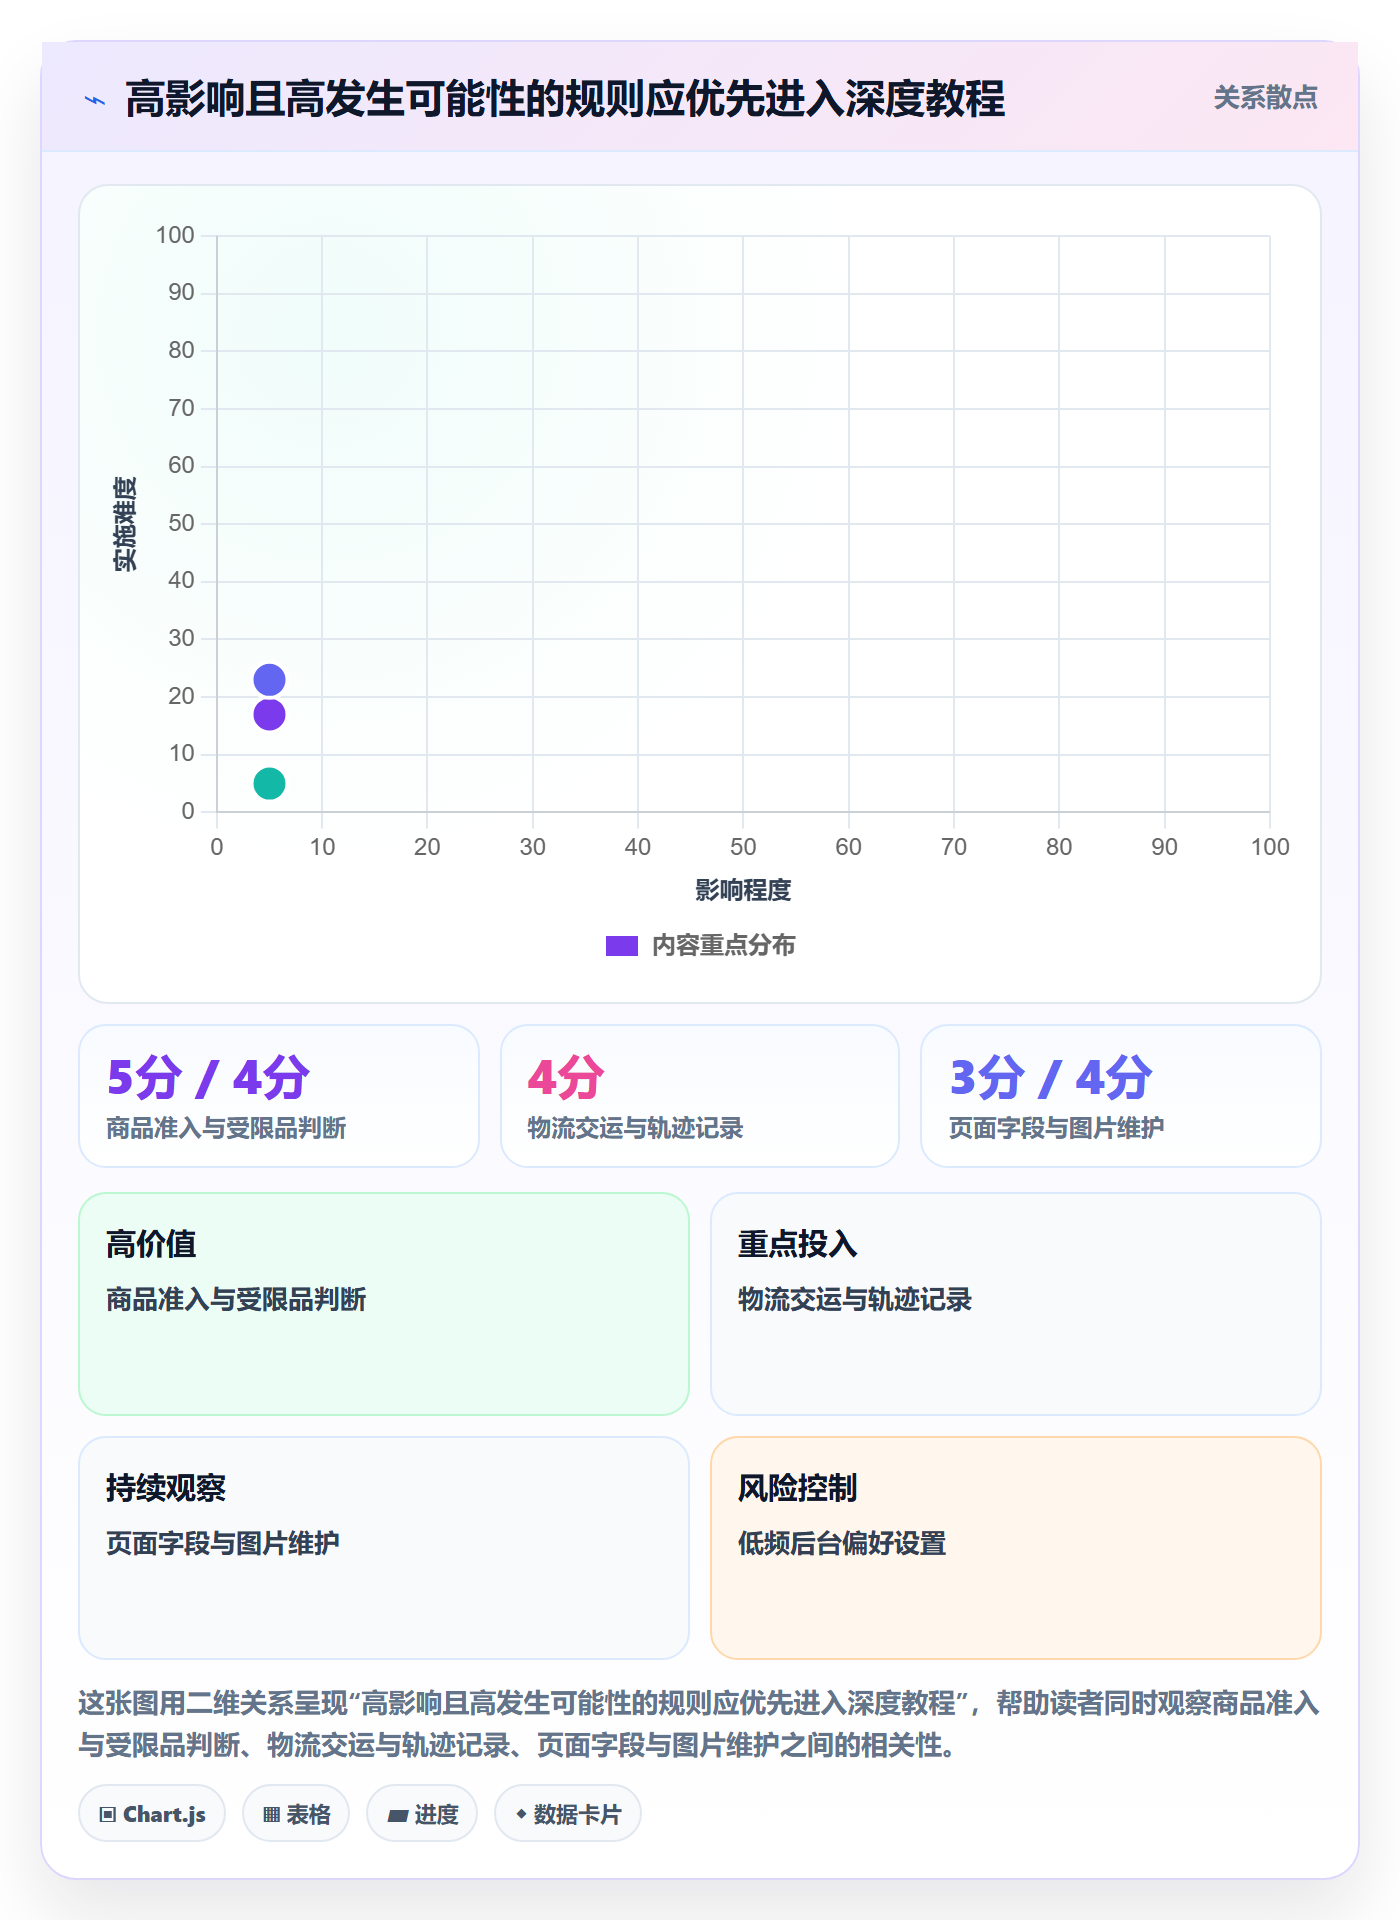Open the 4分 物流交运与轨迹记录 card
The image size is (1400, 1920).
coord(700,1096)
